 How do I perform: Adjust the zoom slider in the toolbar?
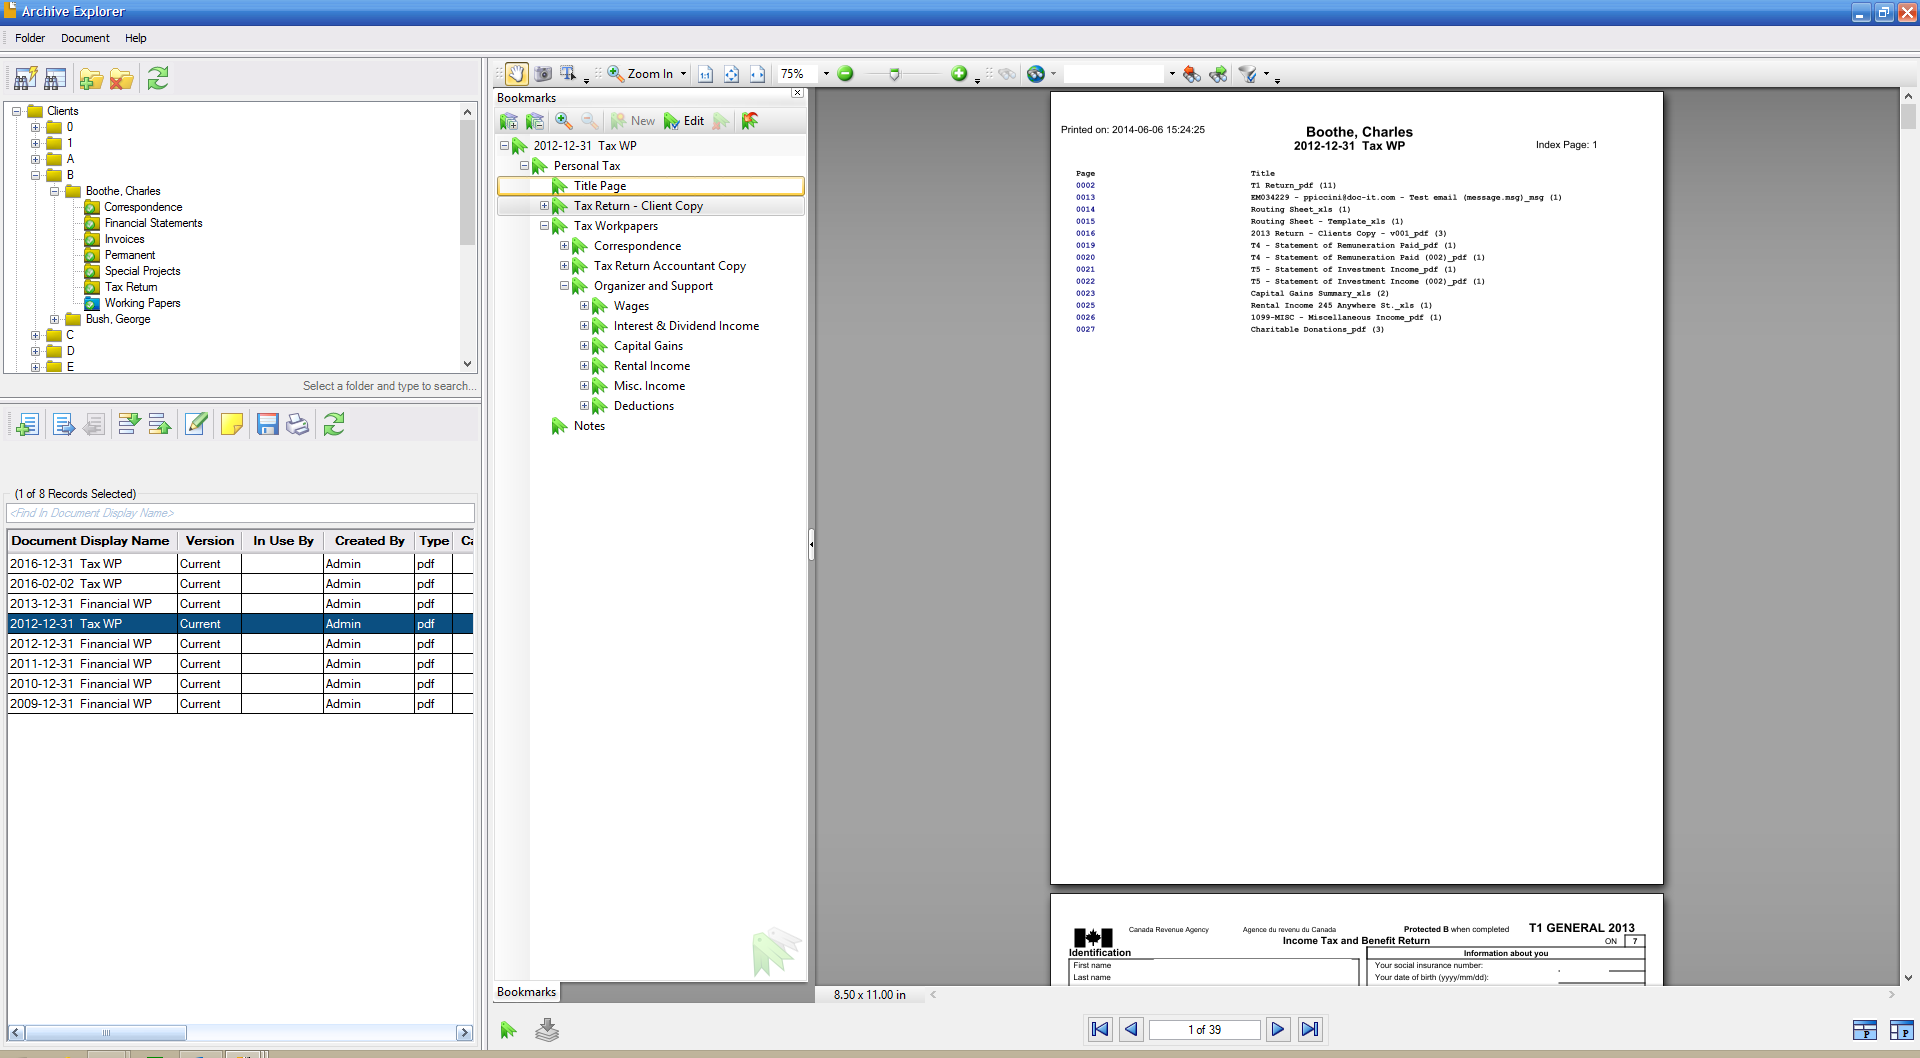tap(893, 73)
